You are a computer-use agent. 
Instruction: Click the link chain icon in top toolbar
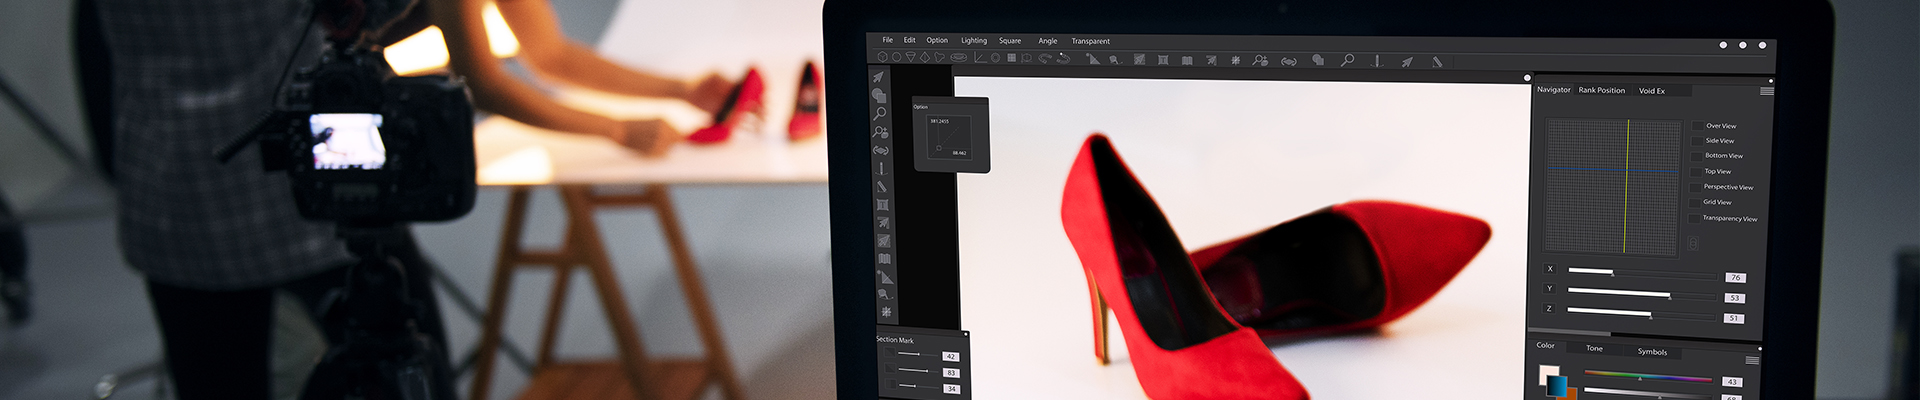coord(1289,61)
